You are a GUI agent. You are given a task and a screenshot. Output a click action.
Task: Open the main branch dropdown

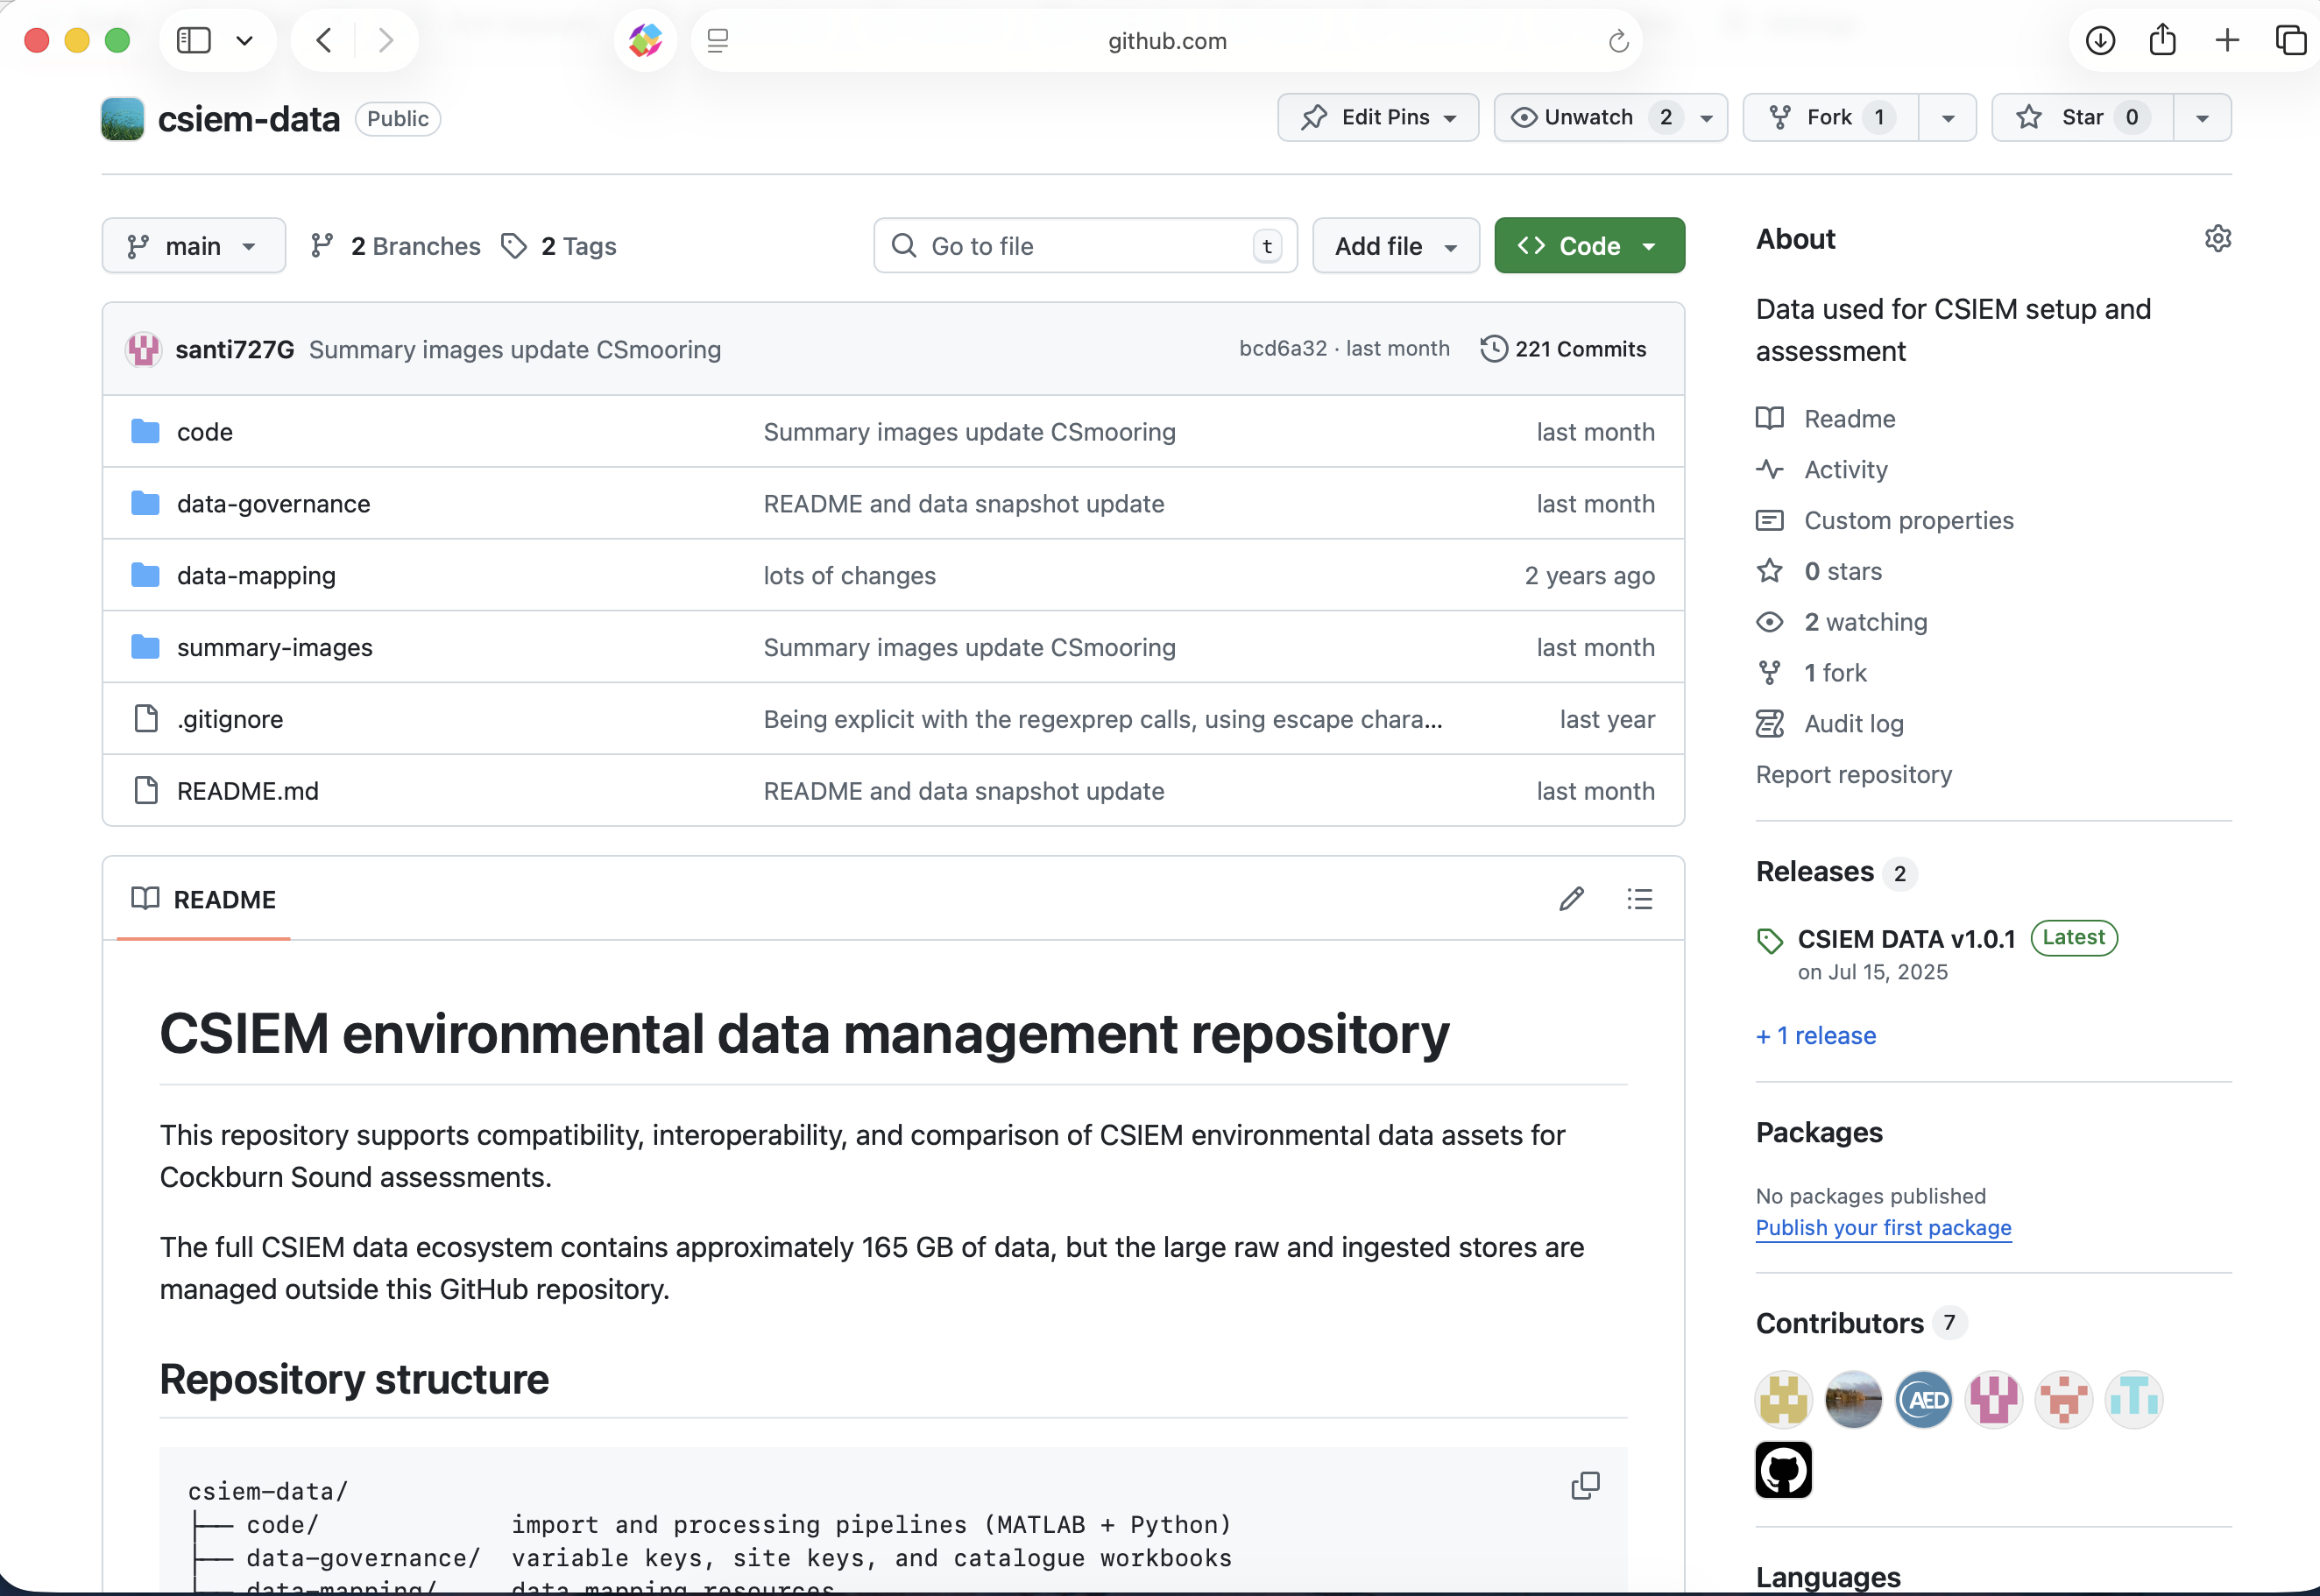[x=193, y=245]
